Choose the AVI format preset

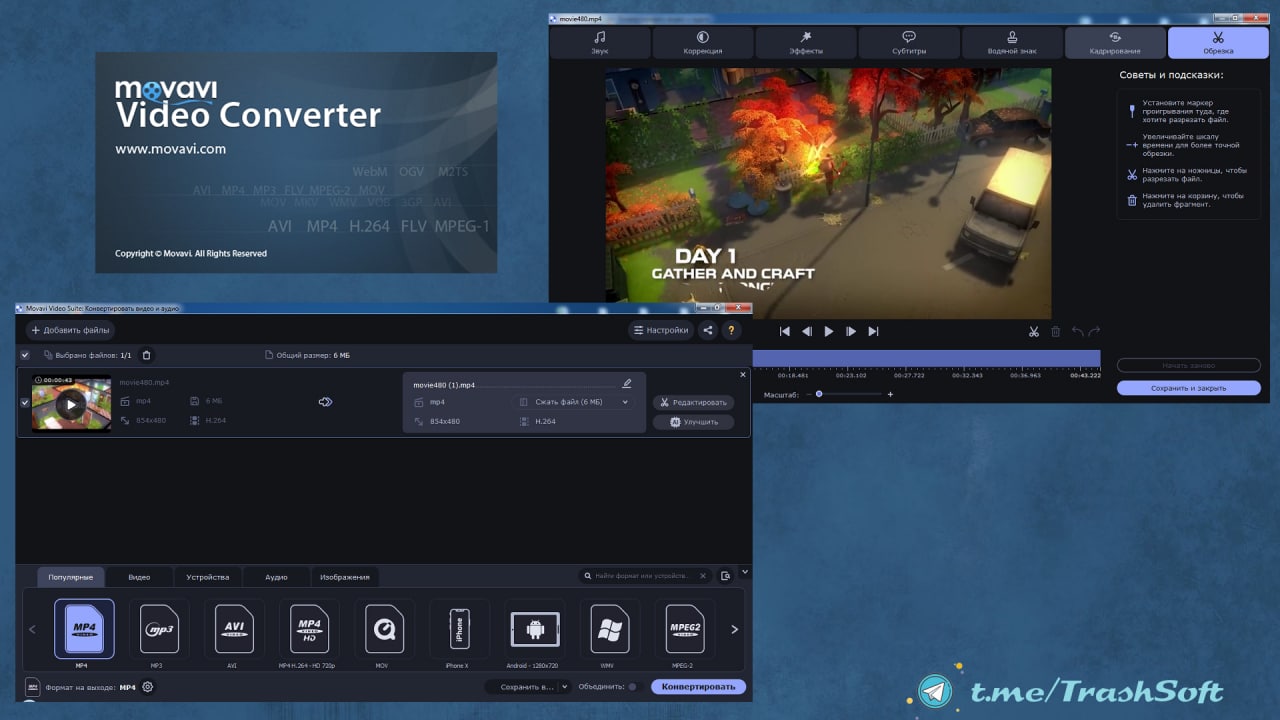pyautogui.click(x=234, y=629)
